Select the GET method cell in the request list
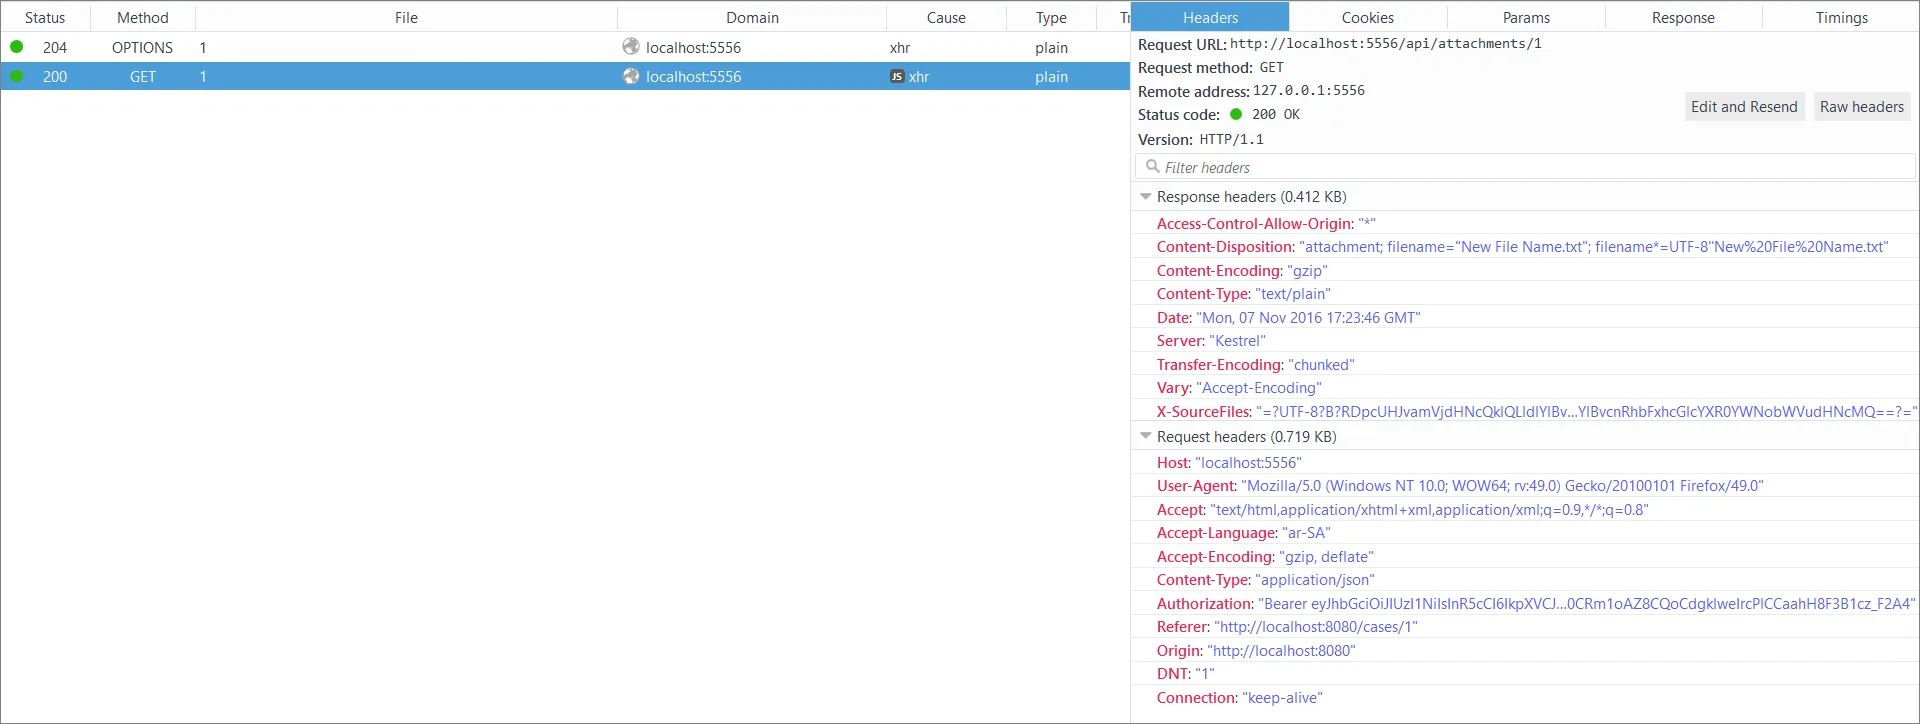The image size is (1920, 724). tap(143, 76)
